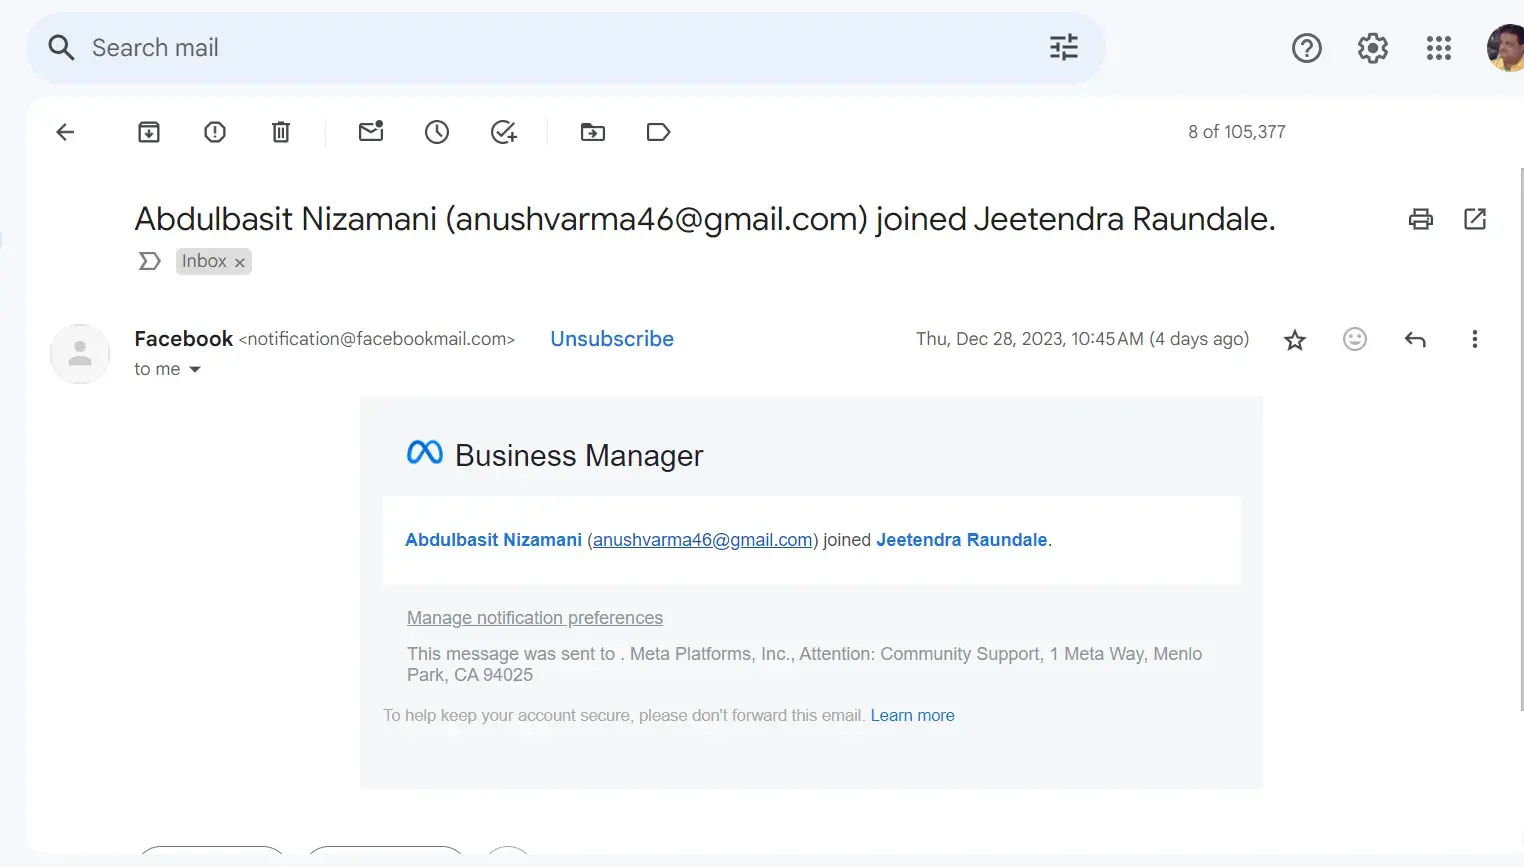Screen dimensions: 1524x867
Task: Reply to the Facebook email
Action: coord(1415,340)
